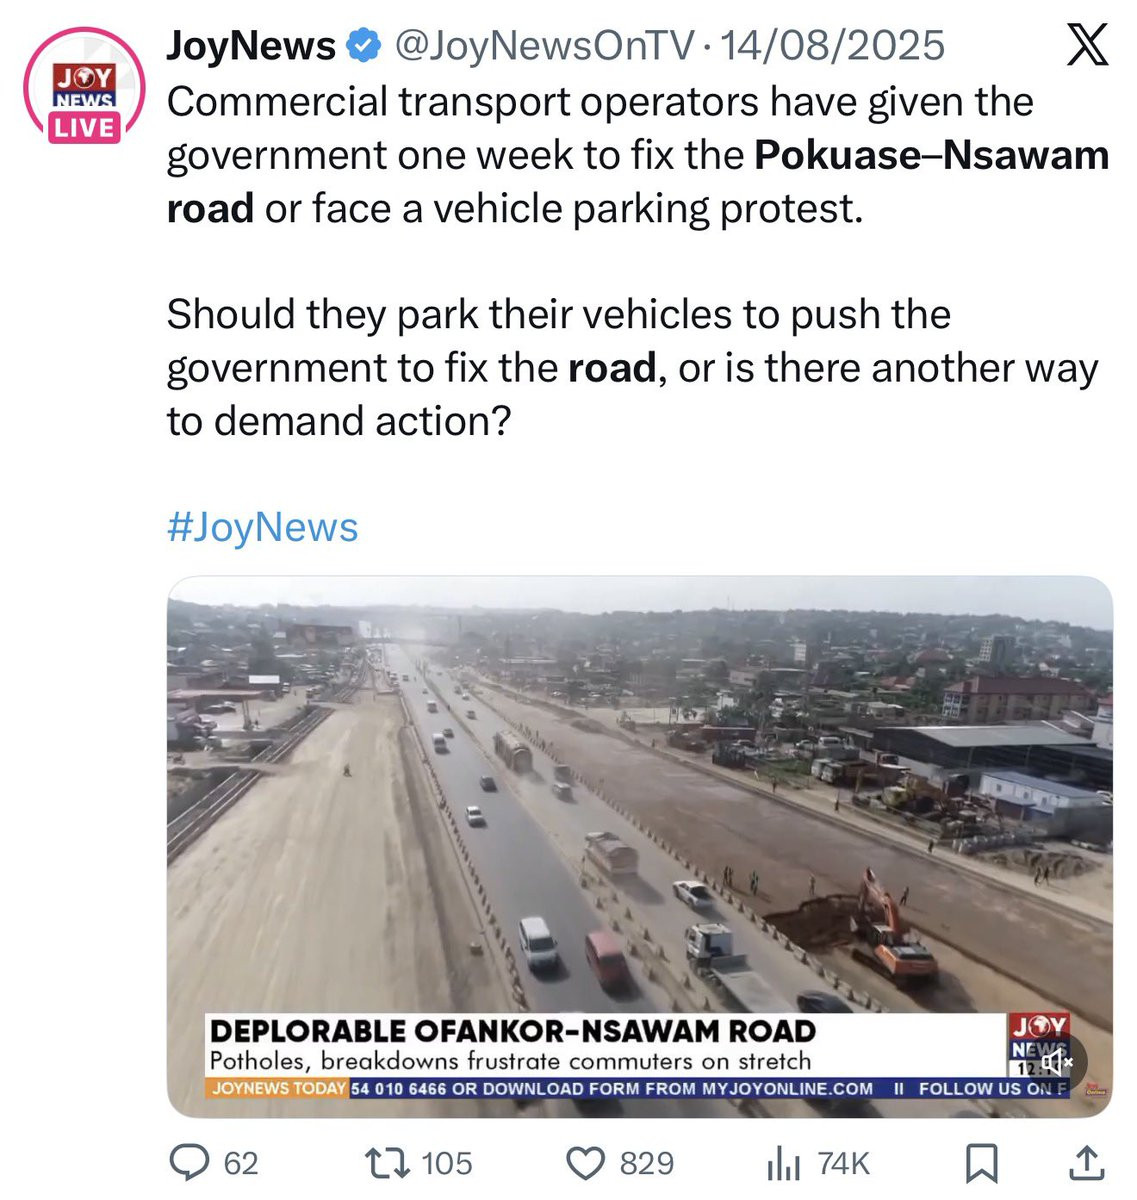Like the tweet with heart icon
The height and width of the screenshot is (1200, 1137).
pos(586,1163)
